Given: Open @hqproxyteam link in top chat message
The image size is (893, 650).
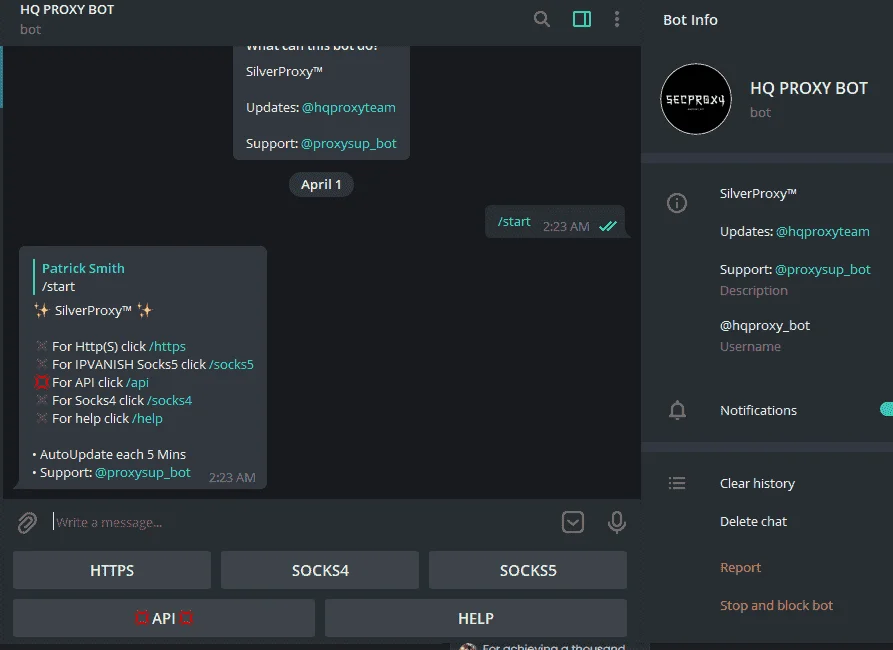Looking at the screenshot, I should click(x=349, y=108).
